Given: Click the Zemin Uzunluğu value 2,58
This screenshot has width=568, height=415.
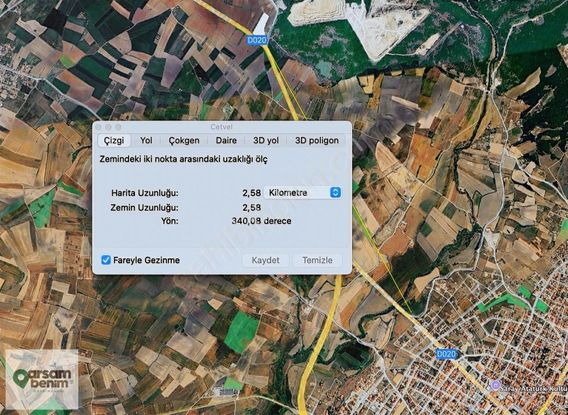Looking at the screenshot, I should click(x=252, y=208).
